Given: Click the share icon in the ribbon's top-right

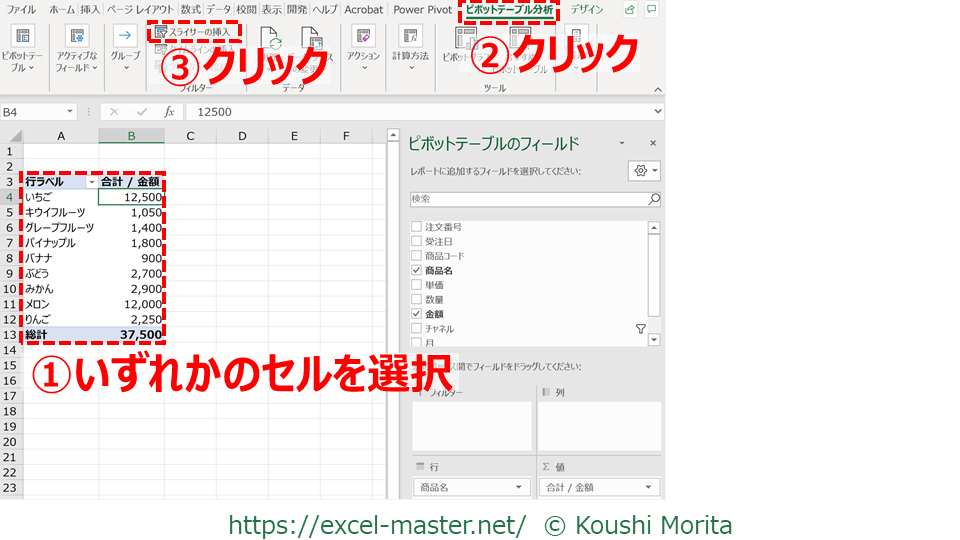Looking at the screenshot, I should pyautogui.click(x=629, y=9).
